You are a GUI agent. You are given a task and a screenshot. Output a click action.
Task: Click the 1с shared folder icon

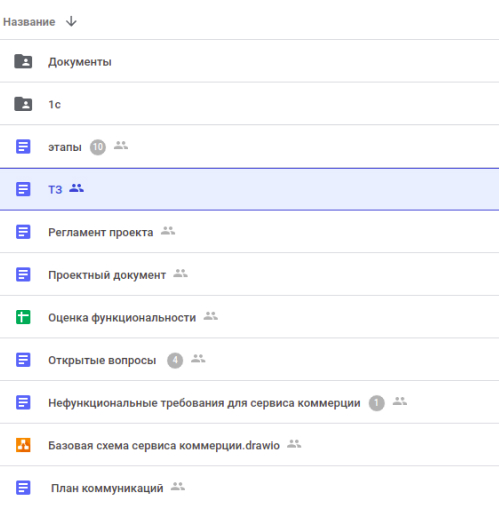23,104
